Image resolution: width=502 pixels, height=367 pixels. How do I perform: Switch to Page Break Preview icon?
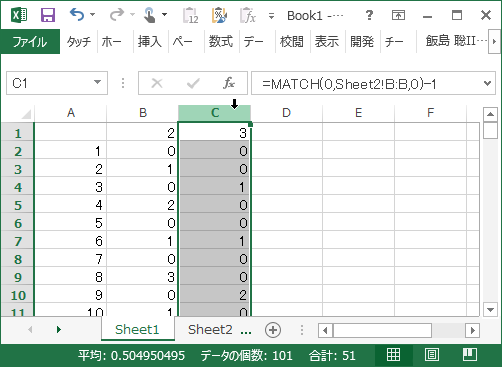(x=470, y=355)
